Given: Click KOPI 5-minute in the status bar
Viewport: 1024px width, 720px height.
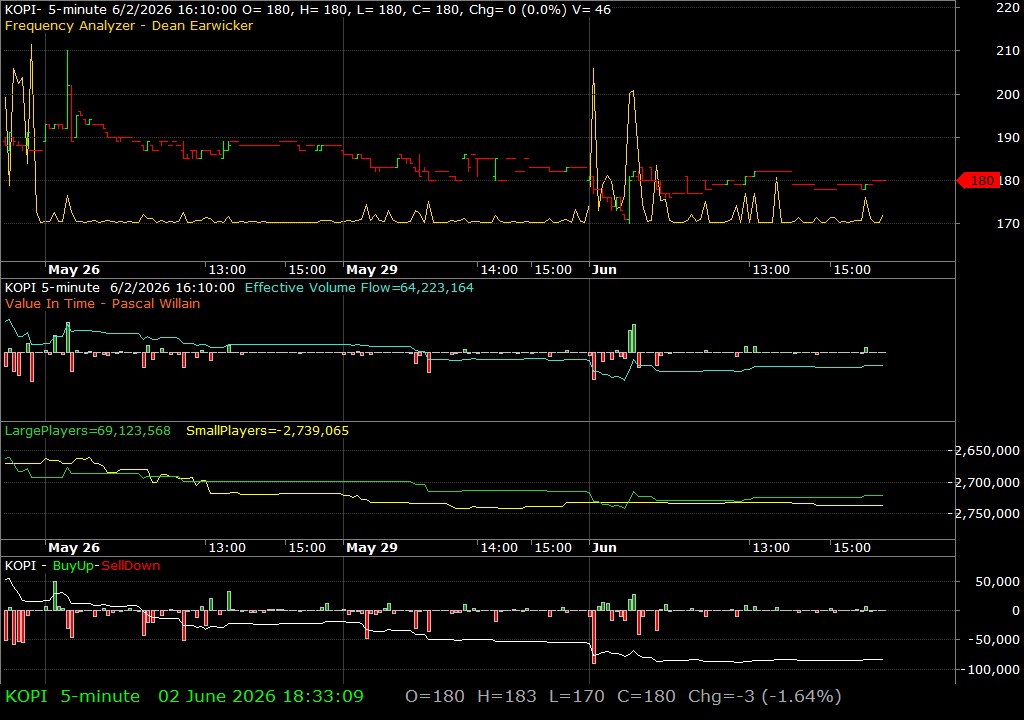Looking at the screenshot, I should coord(72,696).
